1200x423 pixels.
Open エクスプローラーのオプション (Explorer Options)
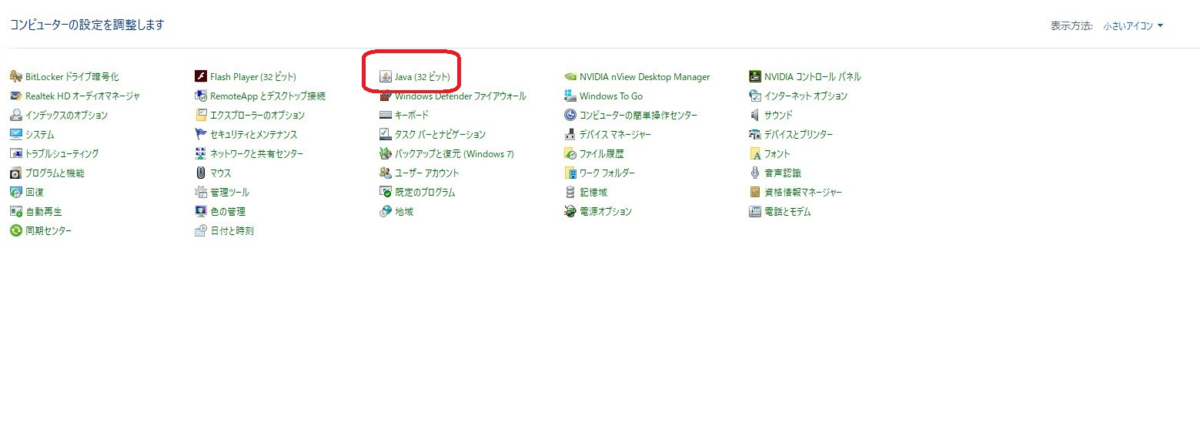point(250,115)
